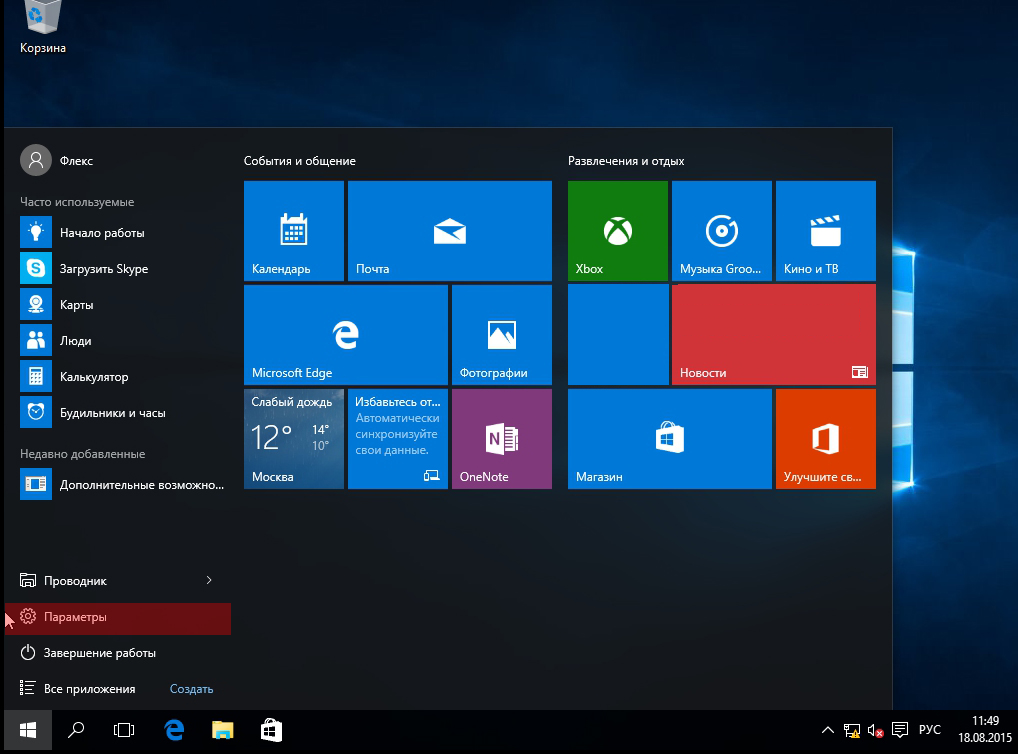This screenshot has width=1018, height=754.
Task: Open the Новости news tile
Action: [x=773, y=334]
